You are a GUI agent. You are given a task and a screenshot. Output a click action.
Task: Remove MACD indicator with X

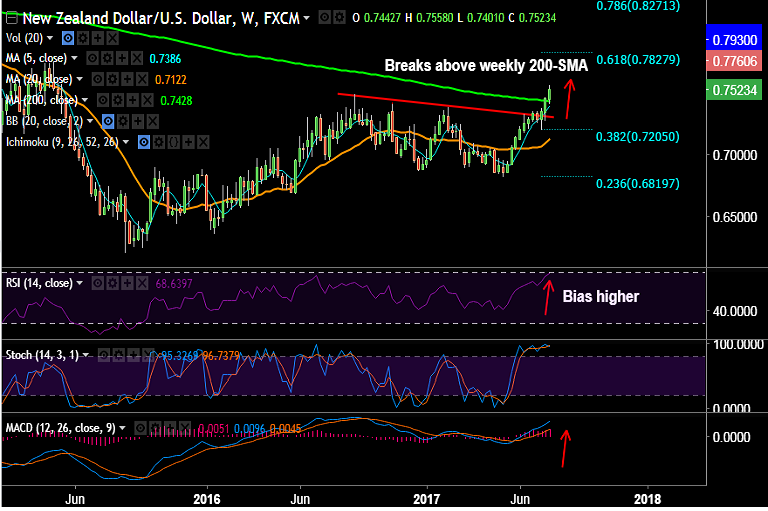[x=185, y=429]
